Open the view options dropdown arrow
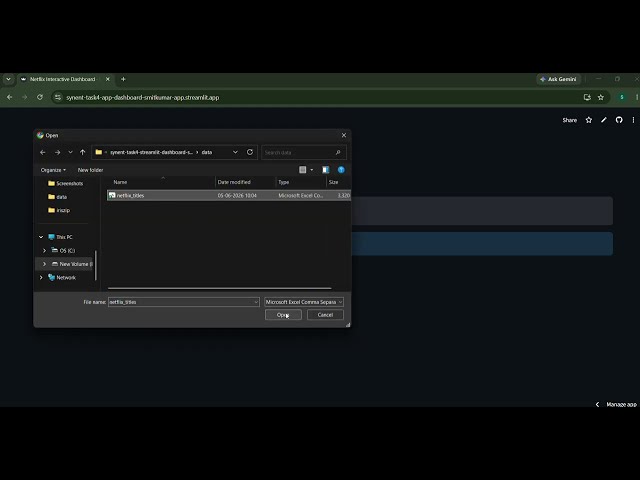 pos(312,170)
